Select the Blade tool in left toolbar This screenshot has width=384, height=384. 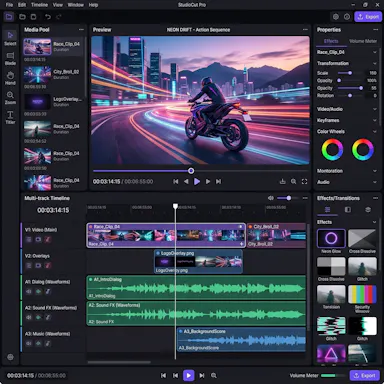click(10, 58)
